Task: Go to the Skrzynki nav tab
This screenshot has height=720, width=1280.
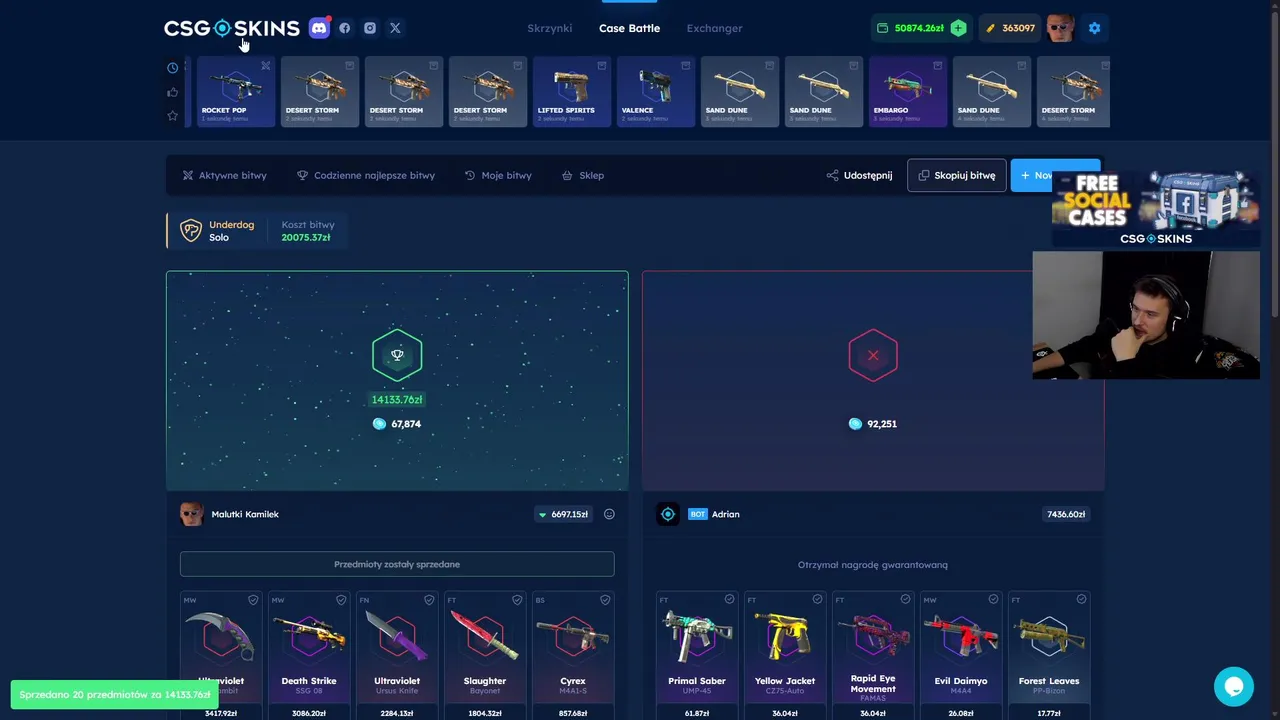Action: (x=550, y=28)
